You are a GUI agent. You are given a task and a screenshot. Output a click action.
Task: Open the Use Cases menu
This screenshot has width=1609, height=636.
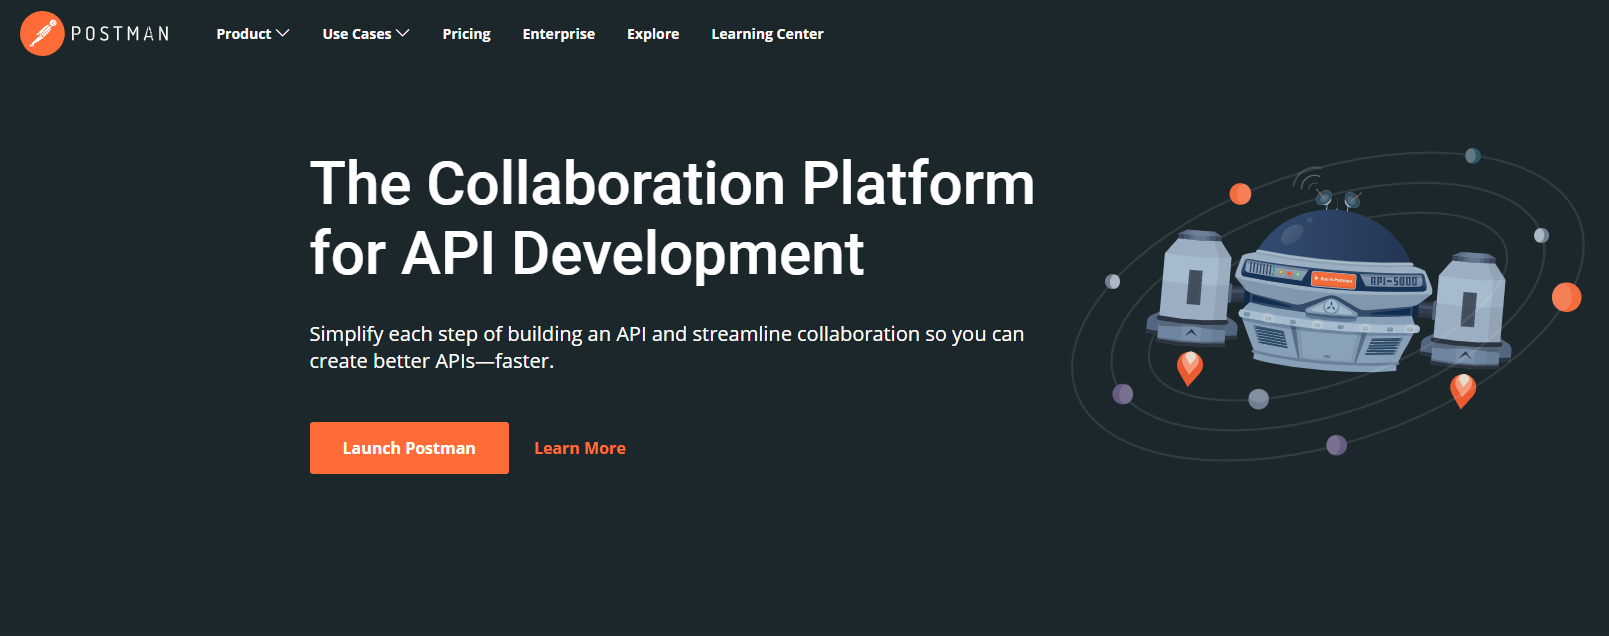click(x=366, y=34)
